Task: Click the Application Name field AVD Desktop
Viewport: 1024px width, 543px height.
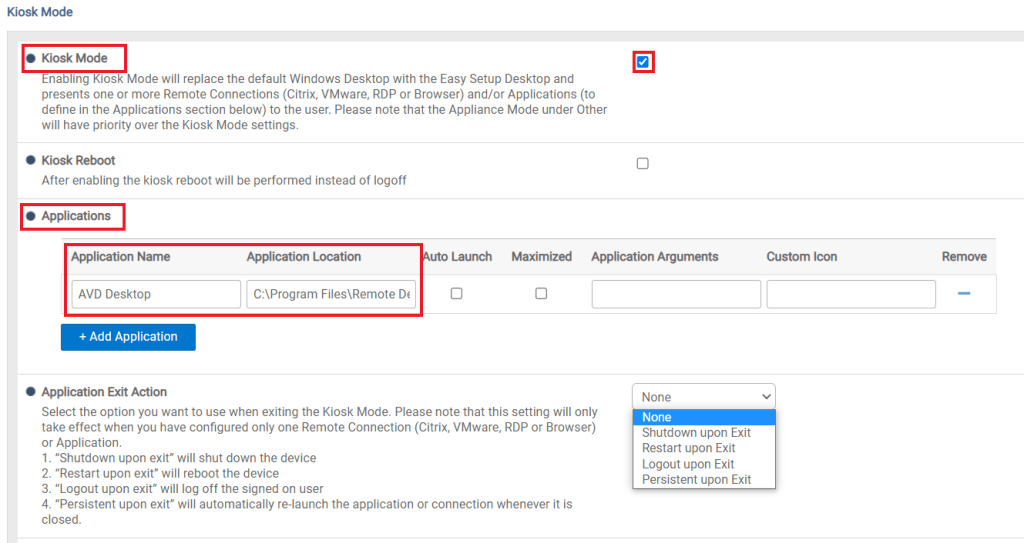Action: [x=156, y=294]
